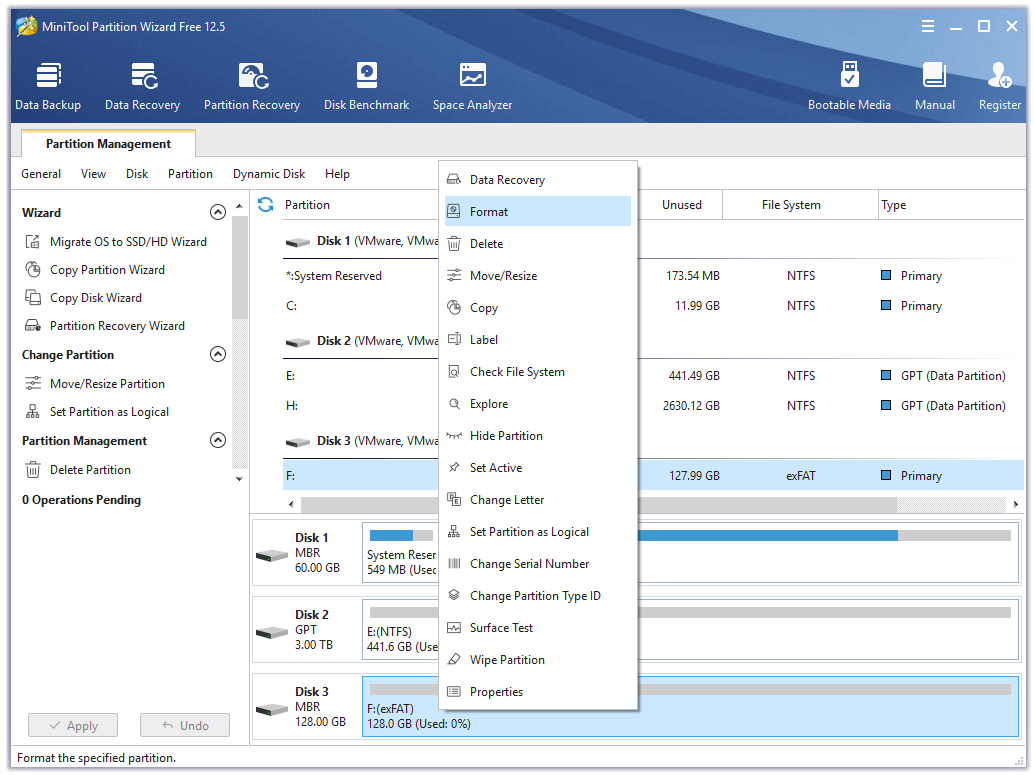Open the Dynamic Disk menu

[269, 173]
